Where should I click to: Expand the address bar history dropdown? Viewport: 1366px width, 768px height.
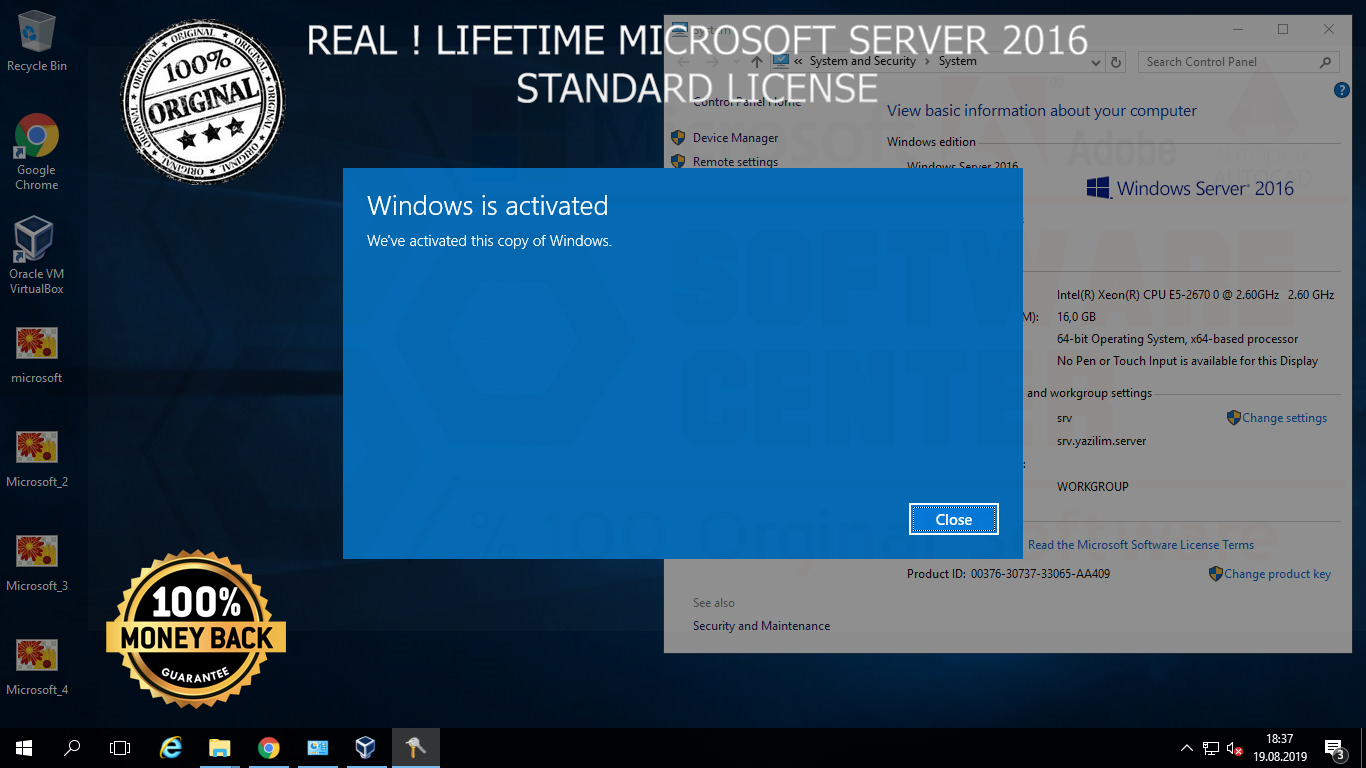[1097, 62]
